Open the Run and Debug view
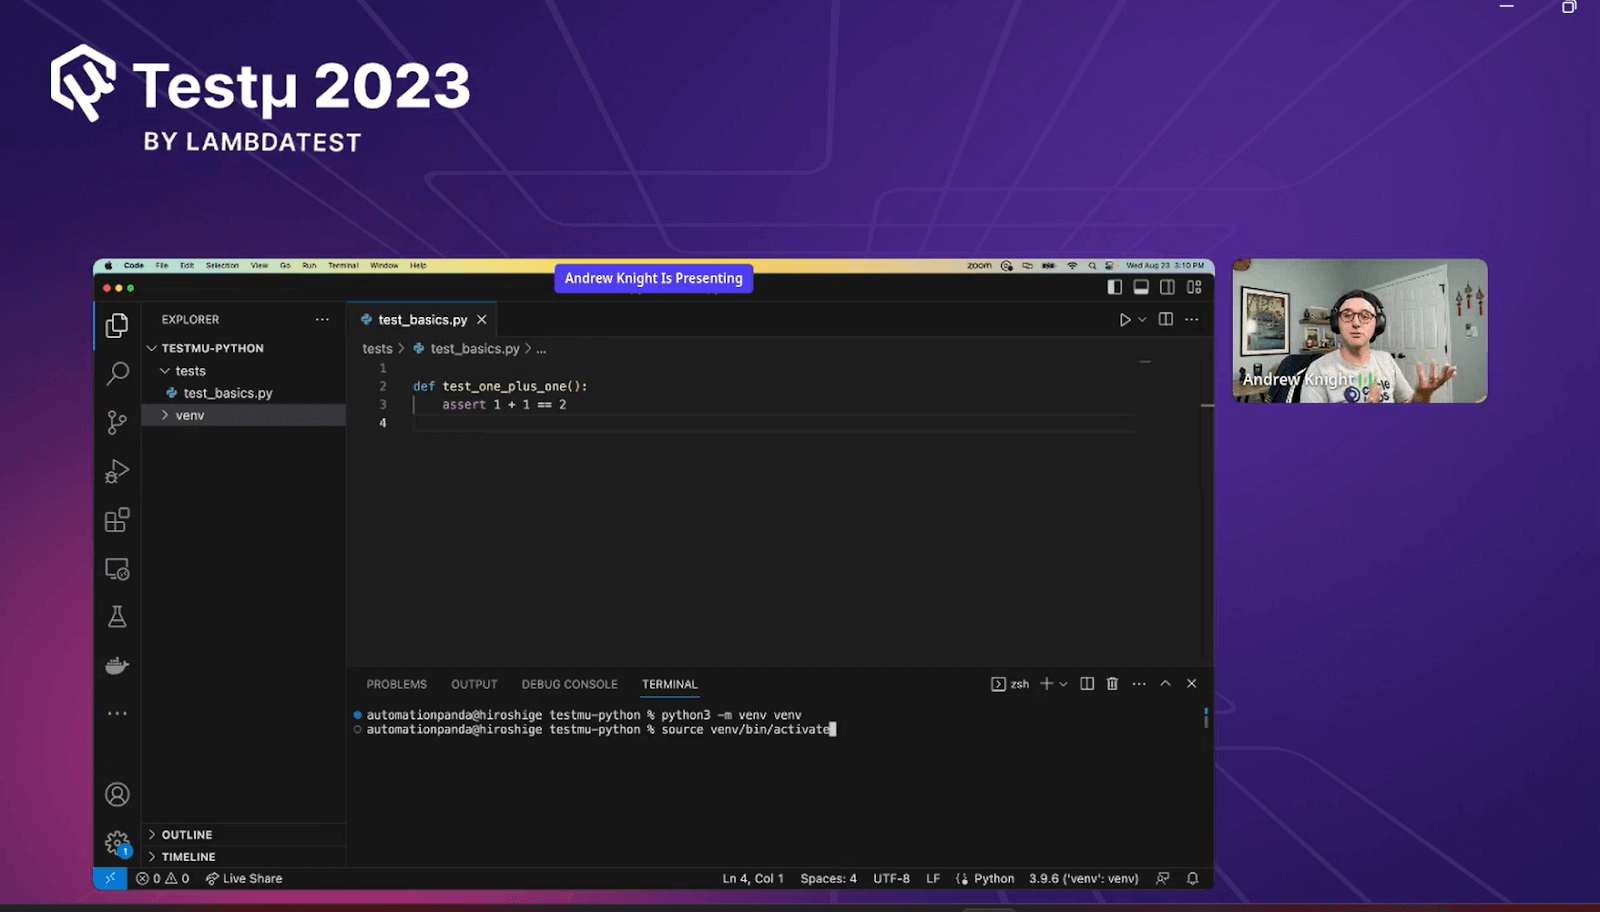The image size is (1600, 912). (x=117, y=471)
